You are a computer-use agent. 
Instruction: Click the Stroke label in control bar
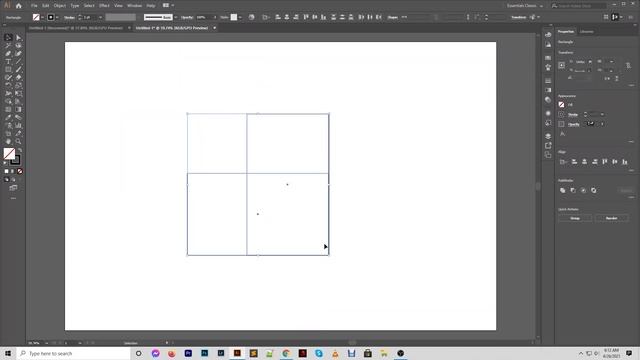click(69, 17)
